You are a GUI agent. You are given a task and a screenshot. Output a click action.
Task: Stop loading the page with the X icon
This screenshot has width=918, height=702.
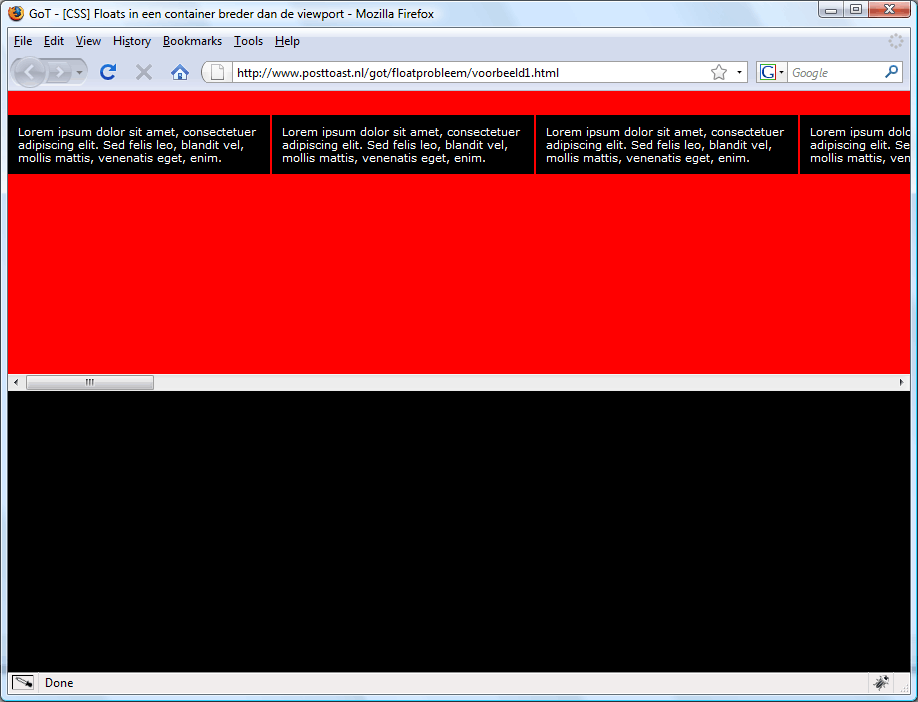[x=143, y=72]
